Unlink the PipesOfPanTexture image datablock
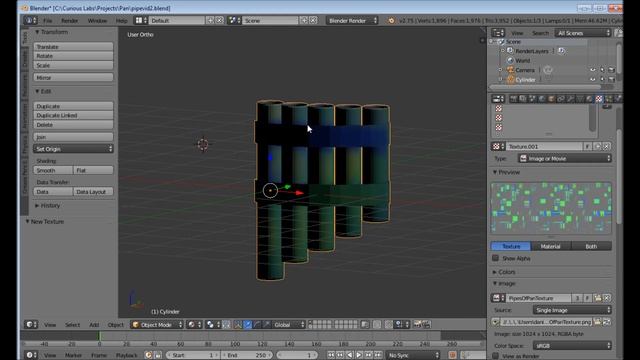640x360 pixels. (x=607, y=298)
